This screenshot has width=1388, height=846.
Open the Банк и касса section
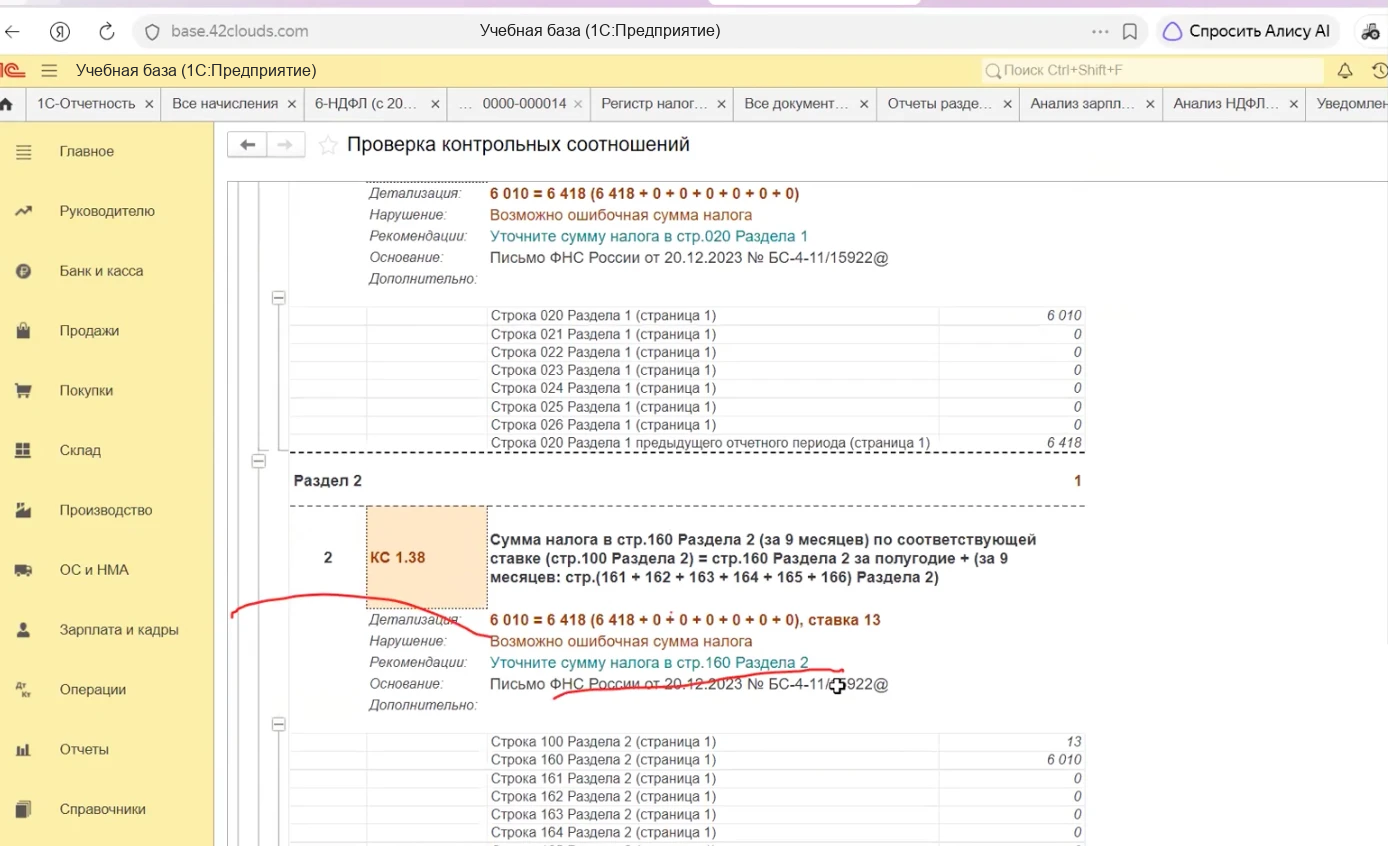pyautogui.click(x=101, y=271)
